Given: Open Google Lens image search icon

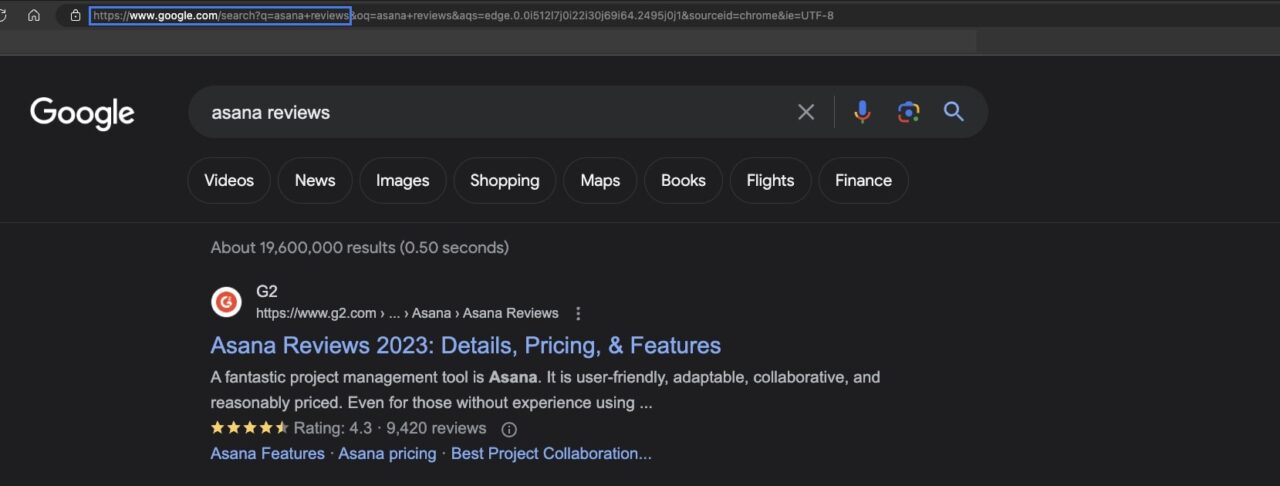Looking at the screenshot, I should 908,112.
